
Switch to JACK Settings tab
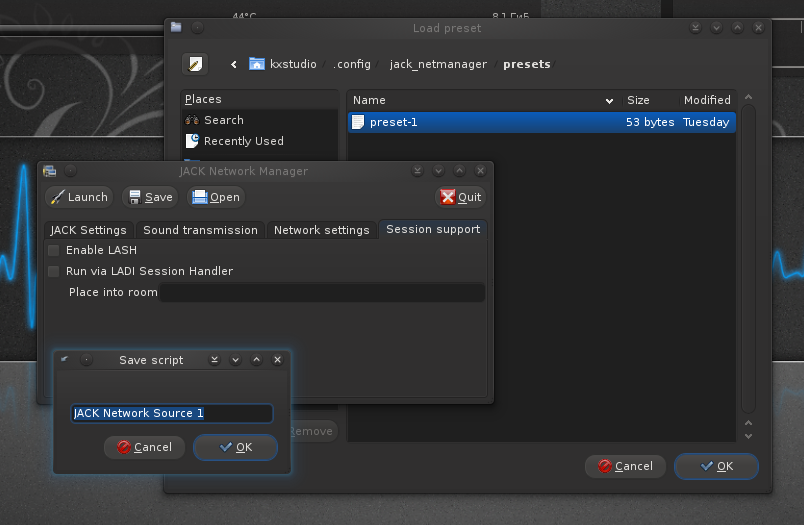[x=88, y=230]
